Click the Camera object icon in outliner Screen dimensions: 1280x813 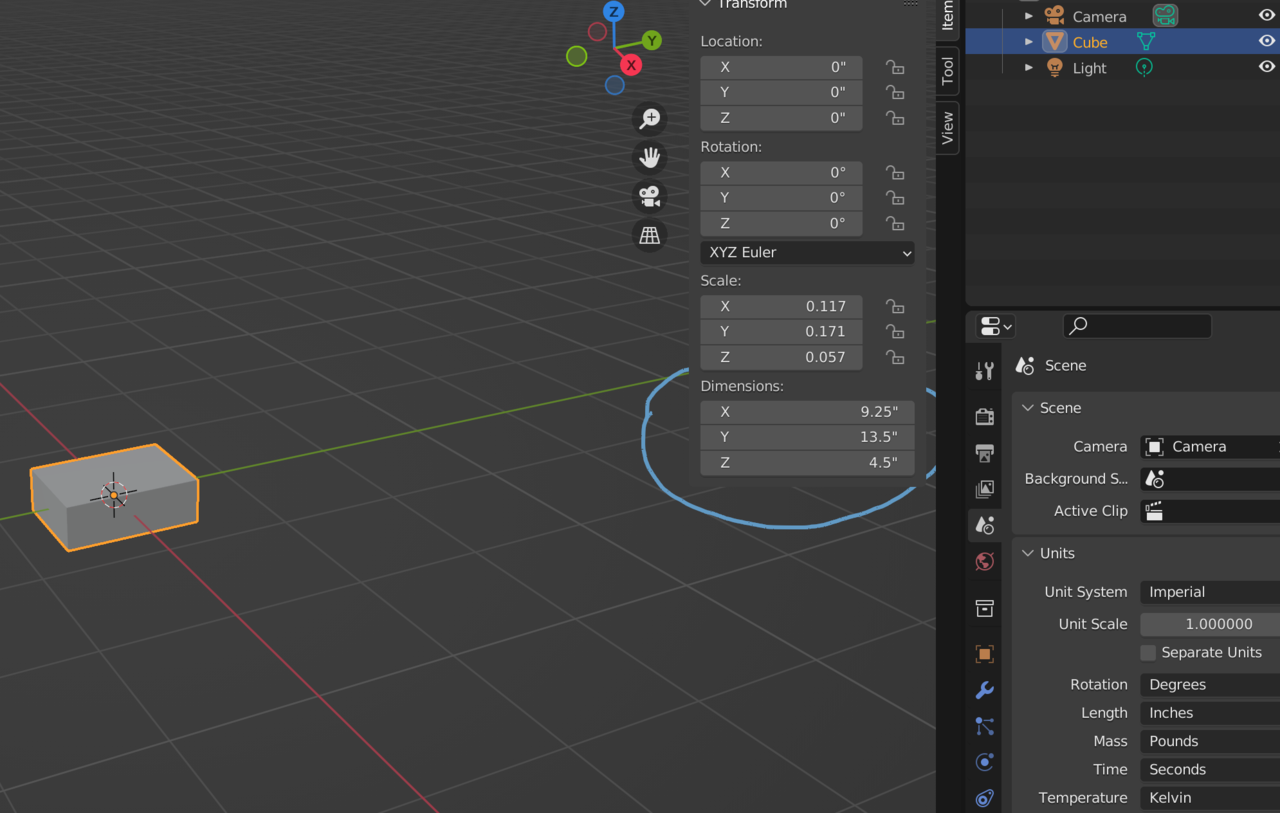click(1054, 15)
